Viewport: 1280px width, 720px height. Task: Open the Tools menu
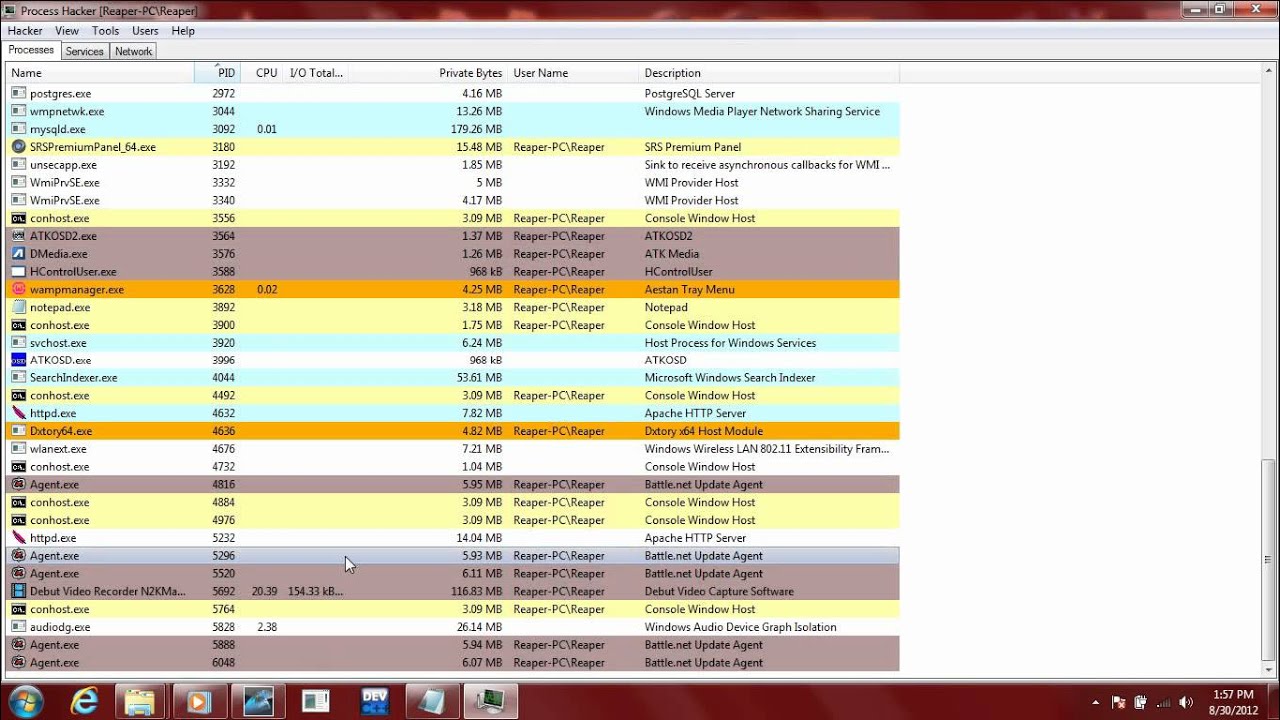point(105,31)
